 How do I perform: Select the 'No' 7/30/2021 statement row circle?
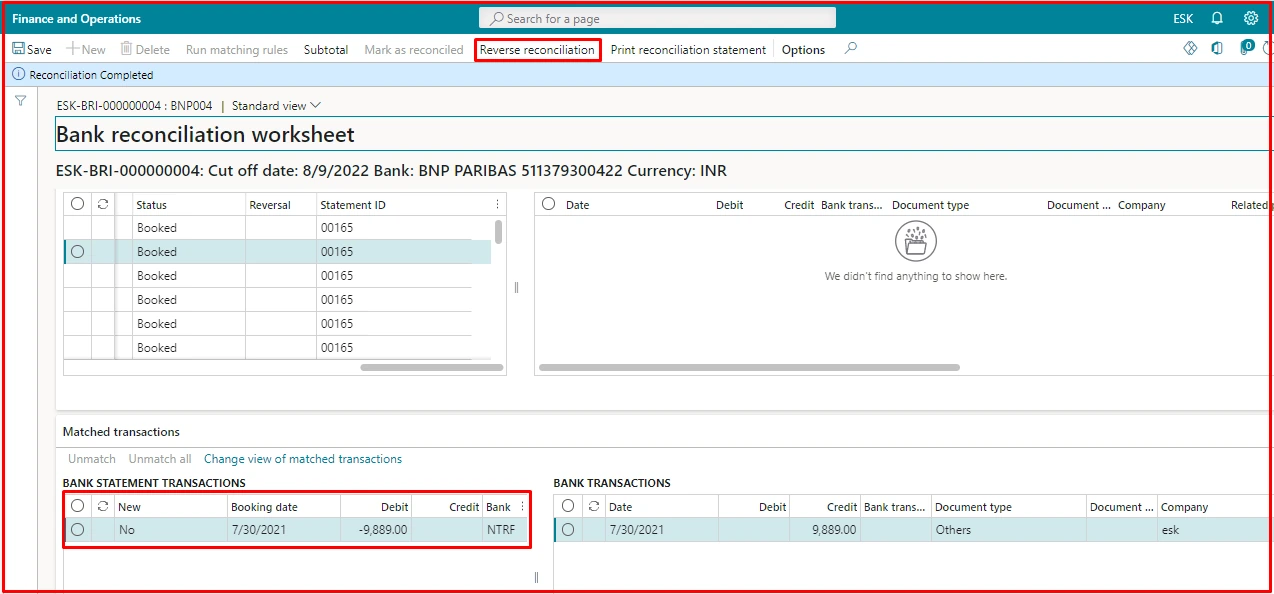click(77, 530)
